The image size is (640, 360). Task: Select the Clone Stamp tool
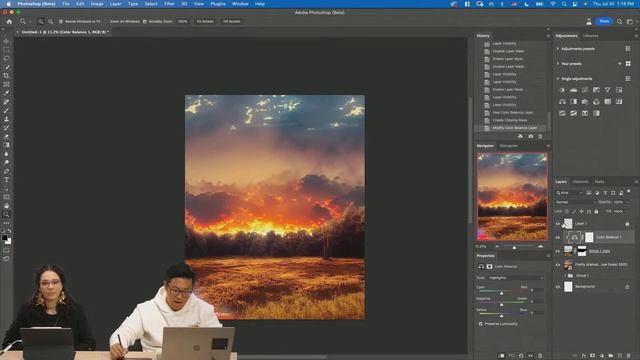6,119
